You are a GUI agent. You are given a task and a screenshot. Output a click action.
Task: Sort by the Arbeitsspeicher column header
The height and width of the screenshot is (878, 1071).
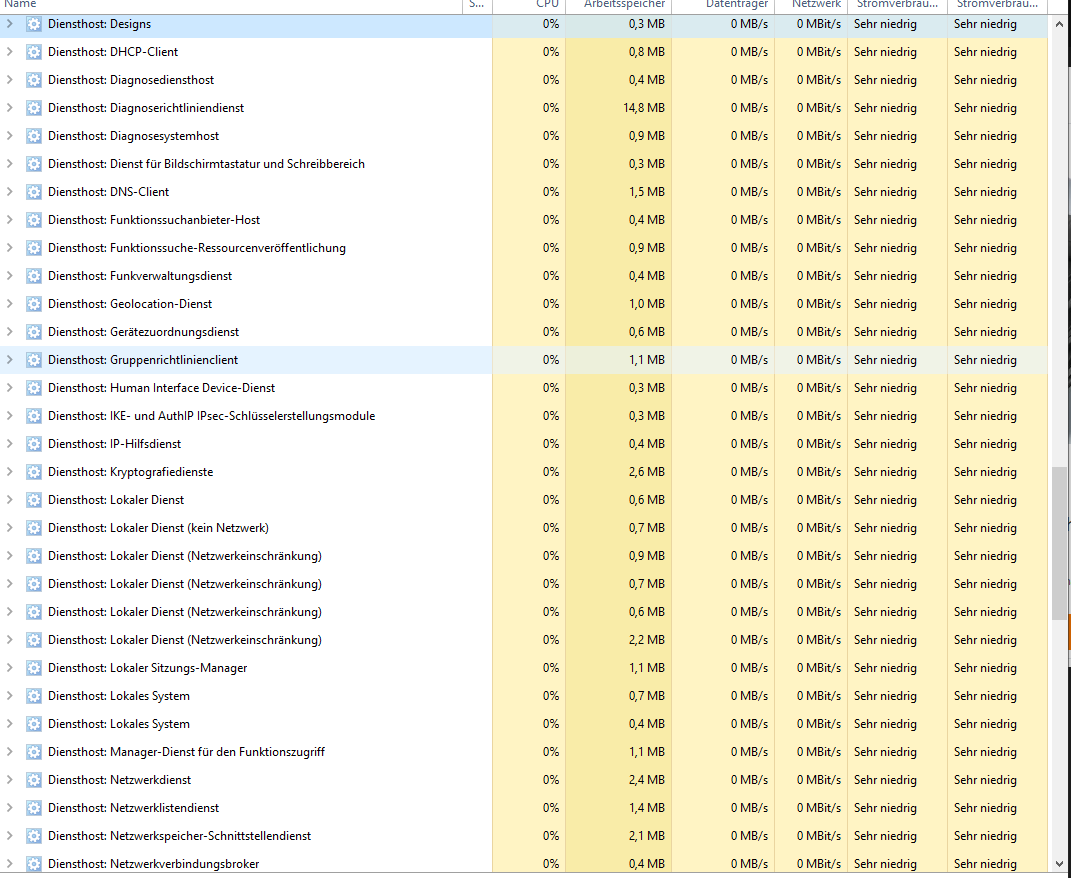tap(619, 5)
